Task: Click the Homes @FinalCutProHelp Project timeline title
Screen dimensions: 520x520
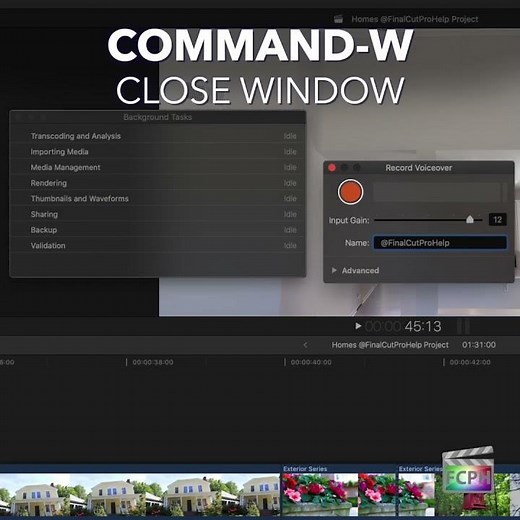Action: click(390, 345)
